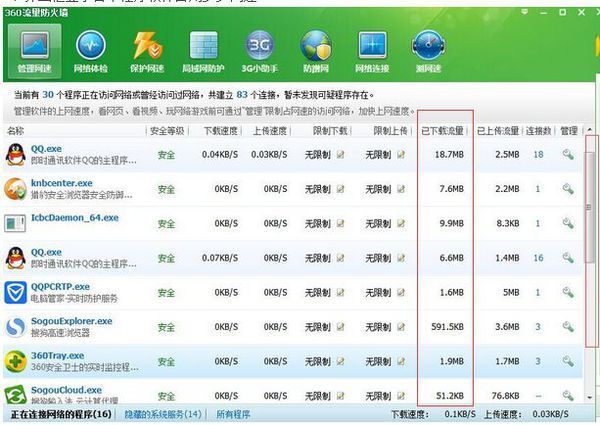Edit download limit for IcbcDaemon_64.exe
This screenshot has height=425, width=600.
pyautogui.click(x=340, y=223)
